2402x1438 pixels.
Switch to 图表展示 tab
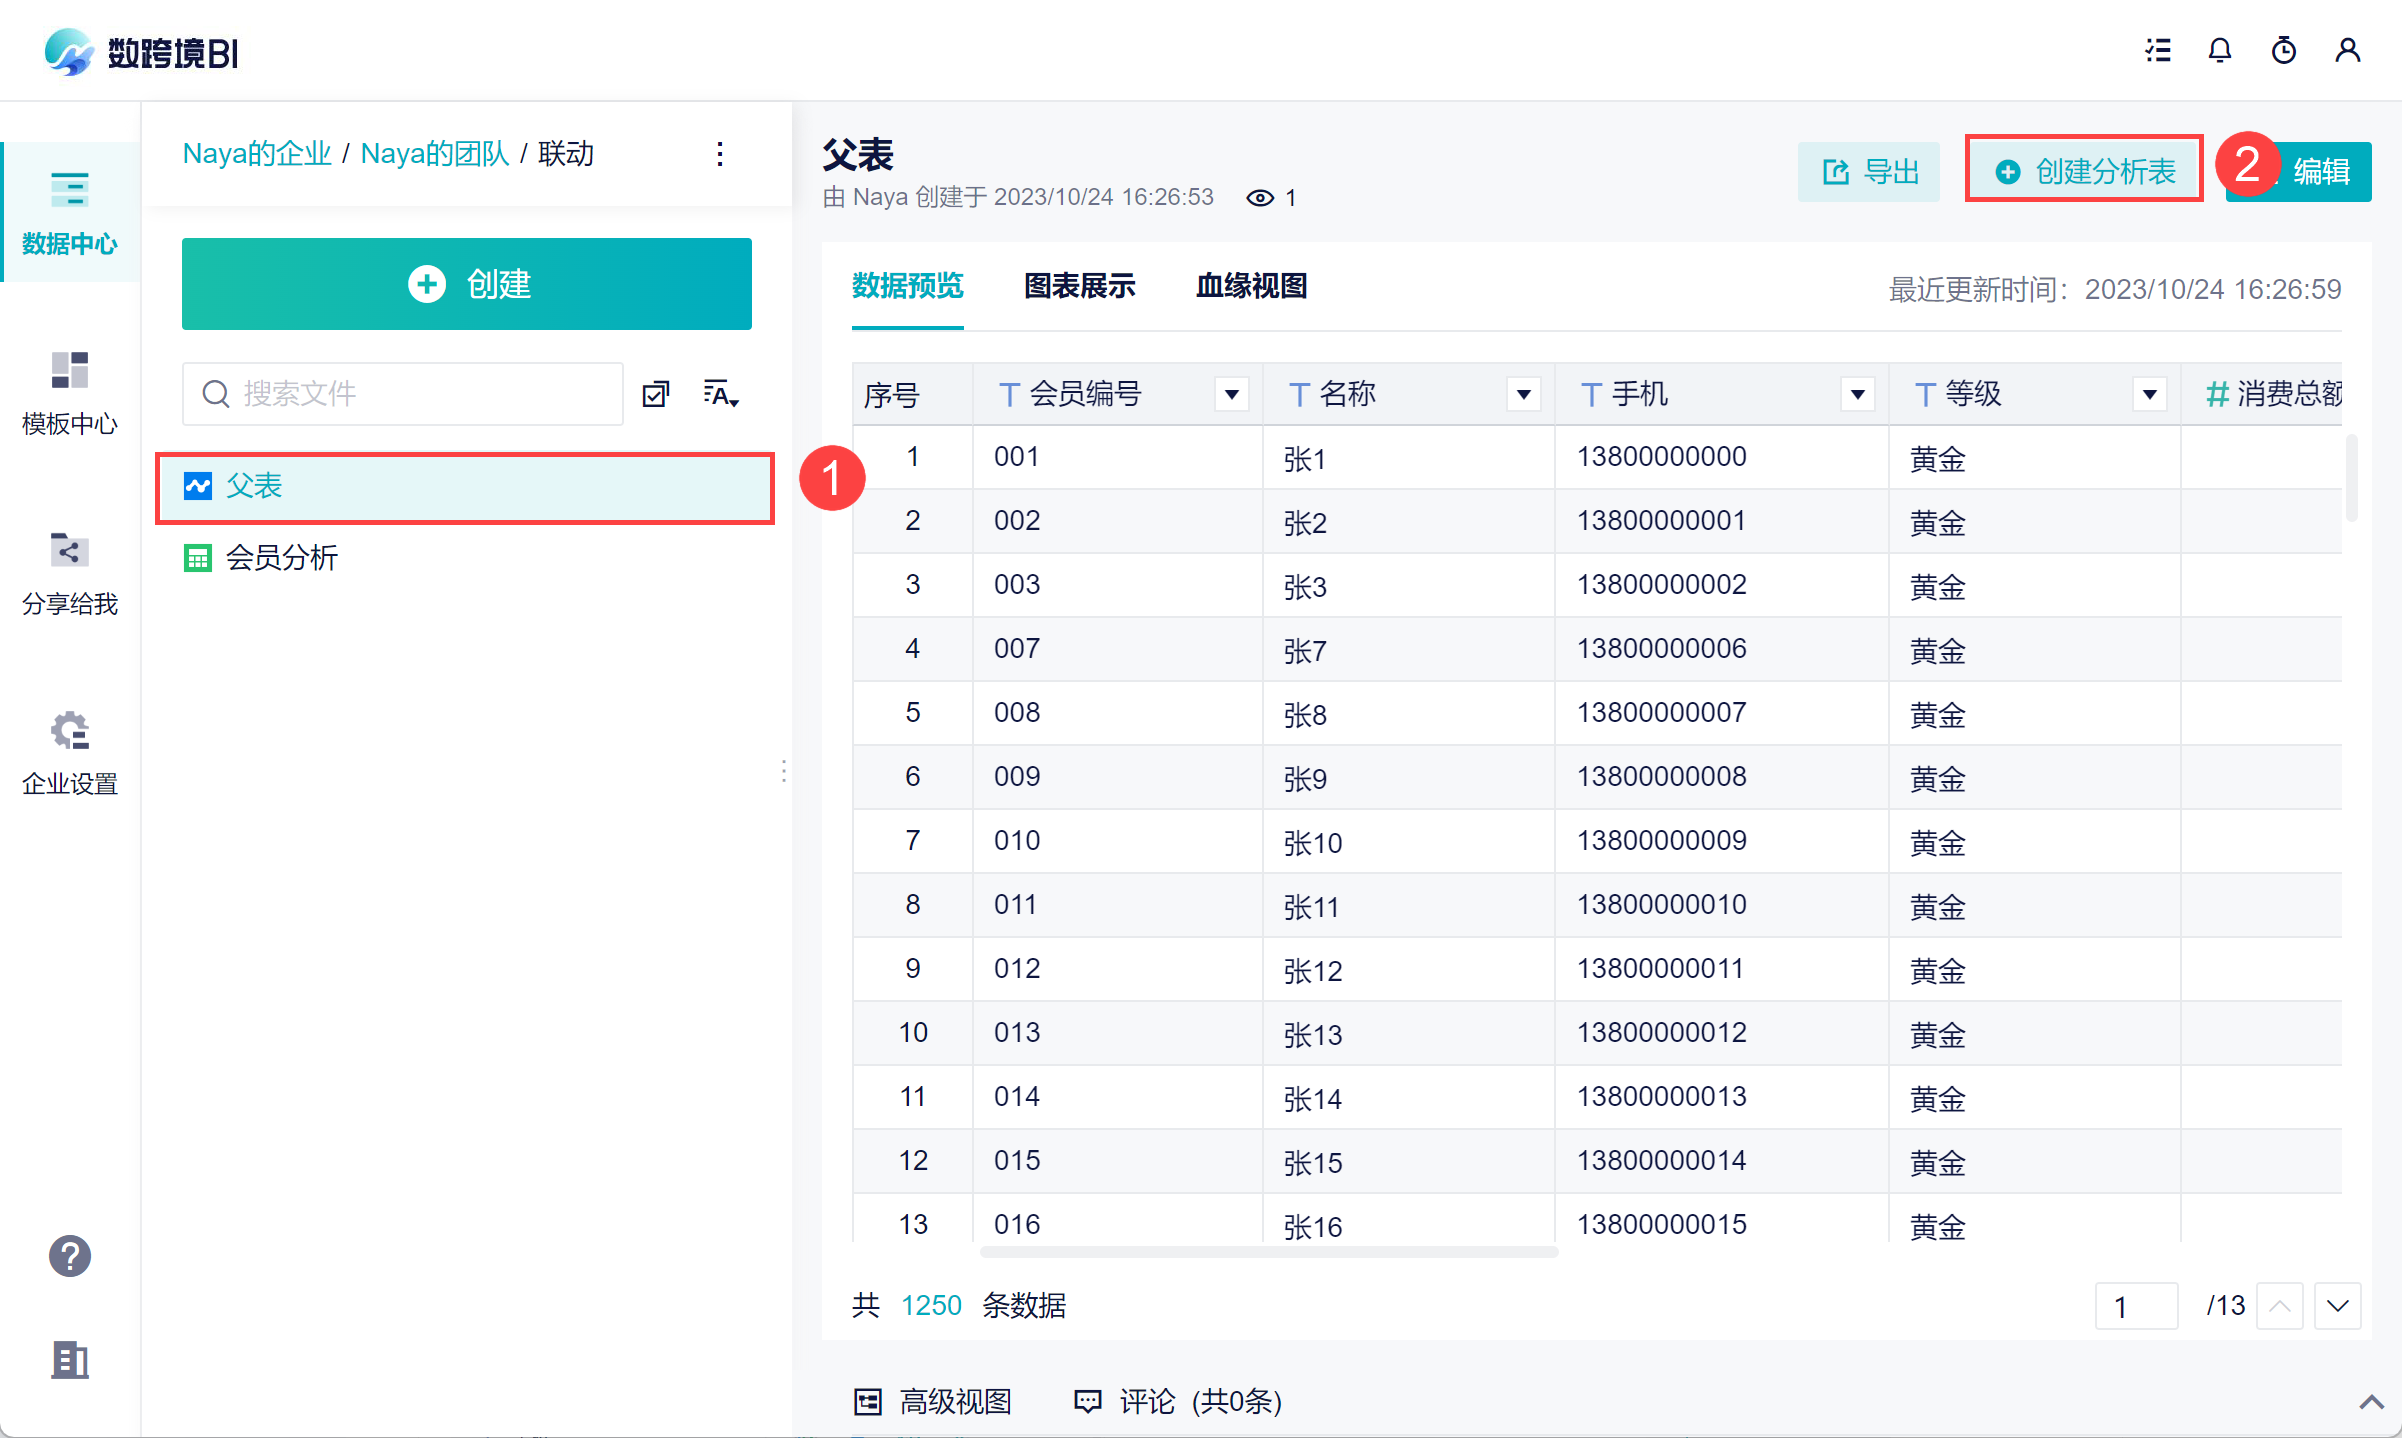click(x=1079, y=287)
